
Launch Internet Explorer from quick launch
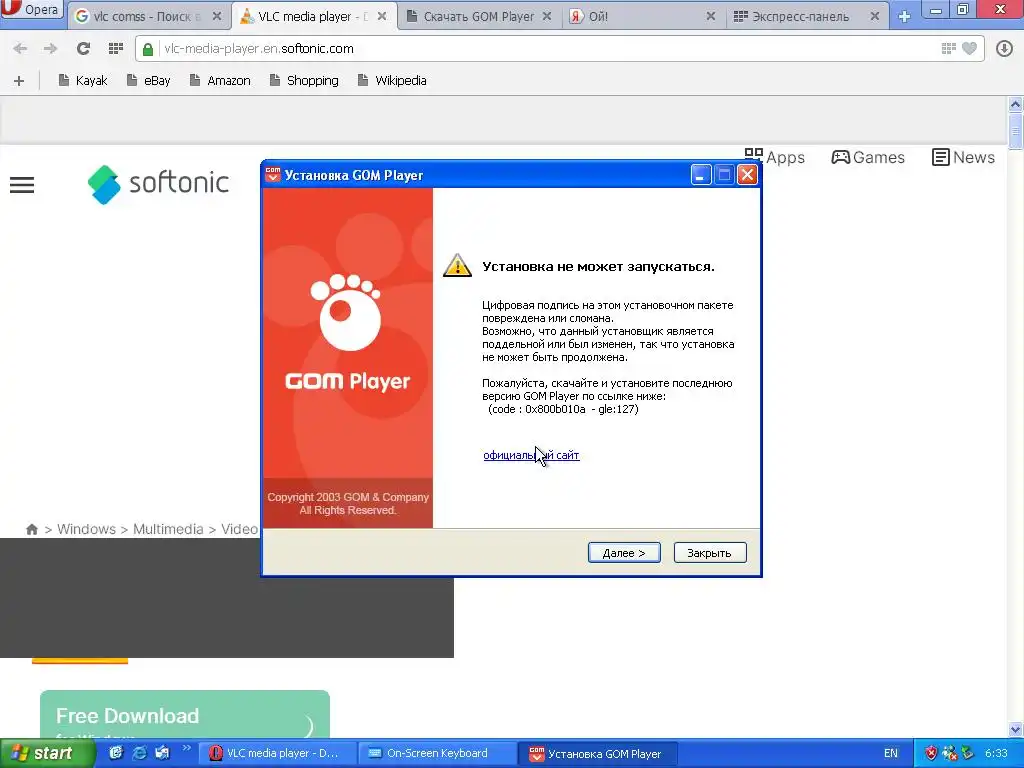tap(139, 753)
